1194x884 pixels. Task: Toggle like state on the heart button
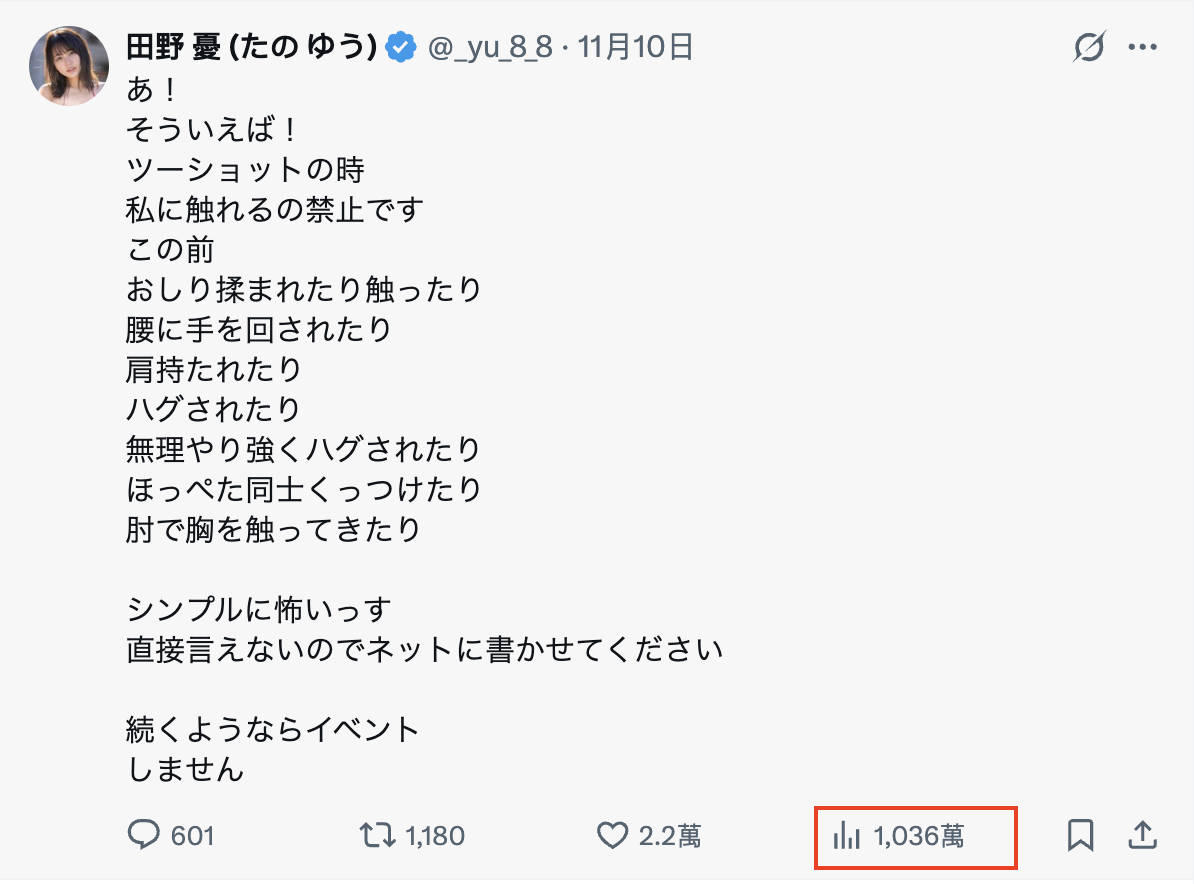[613, 835]
